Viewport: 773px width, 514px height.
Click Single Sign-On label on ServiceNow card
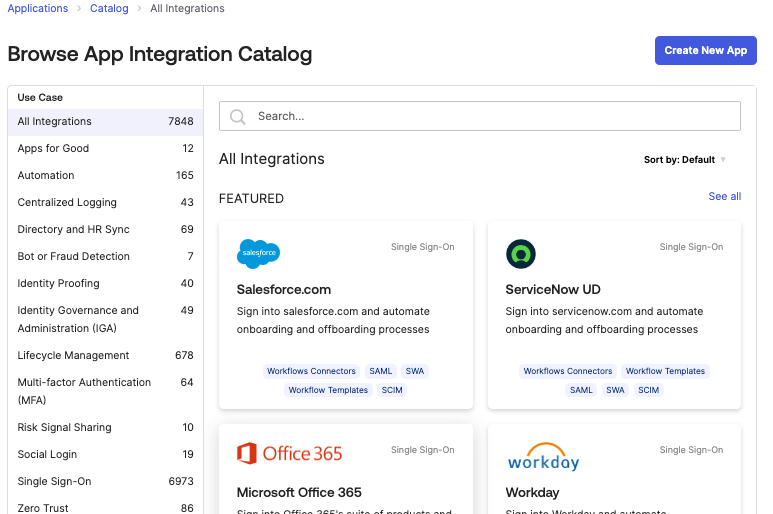(691, 247)
